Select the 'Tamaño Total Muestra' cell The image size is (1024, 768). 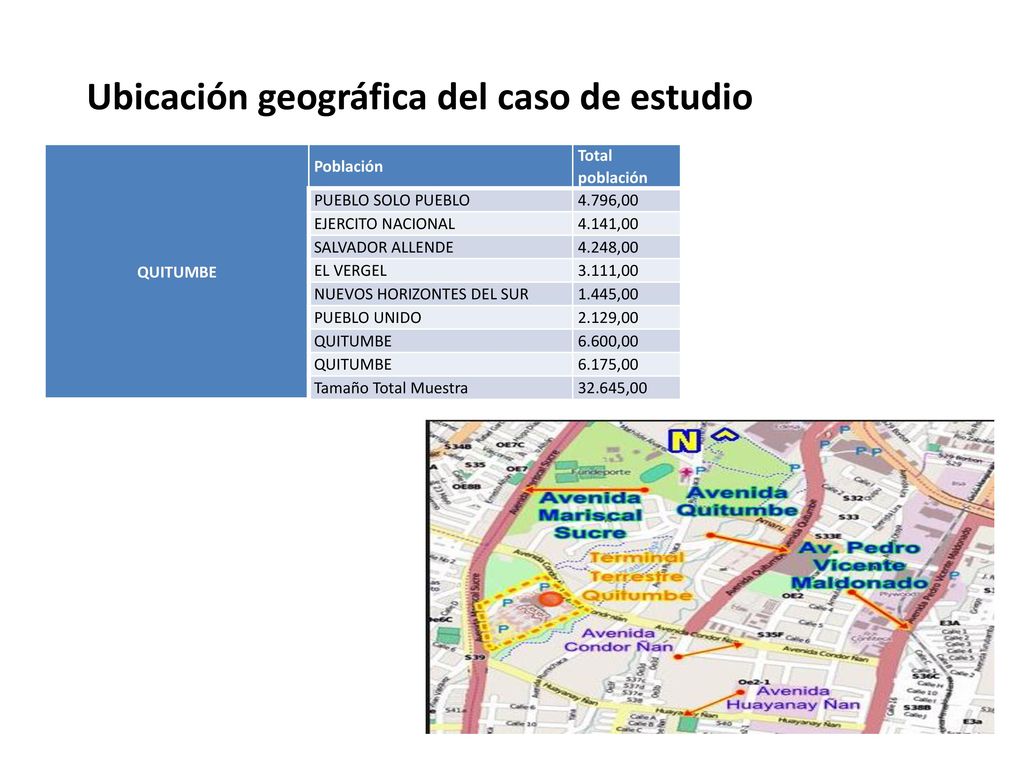coord(441,388)
